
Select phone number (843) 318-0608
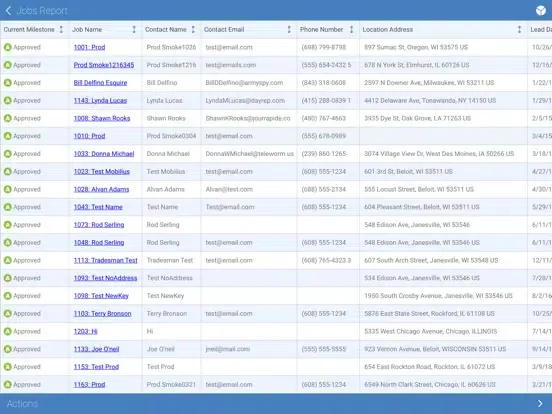coord(324,83)
